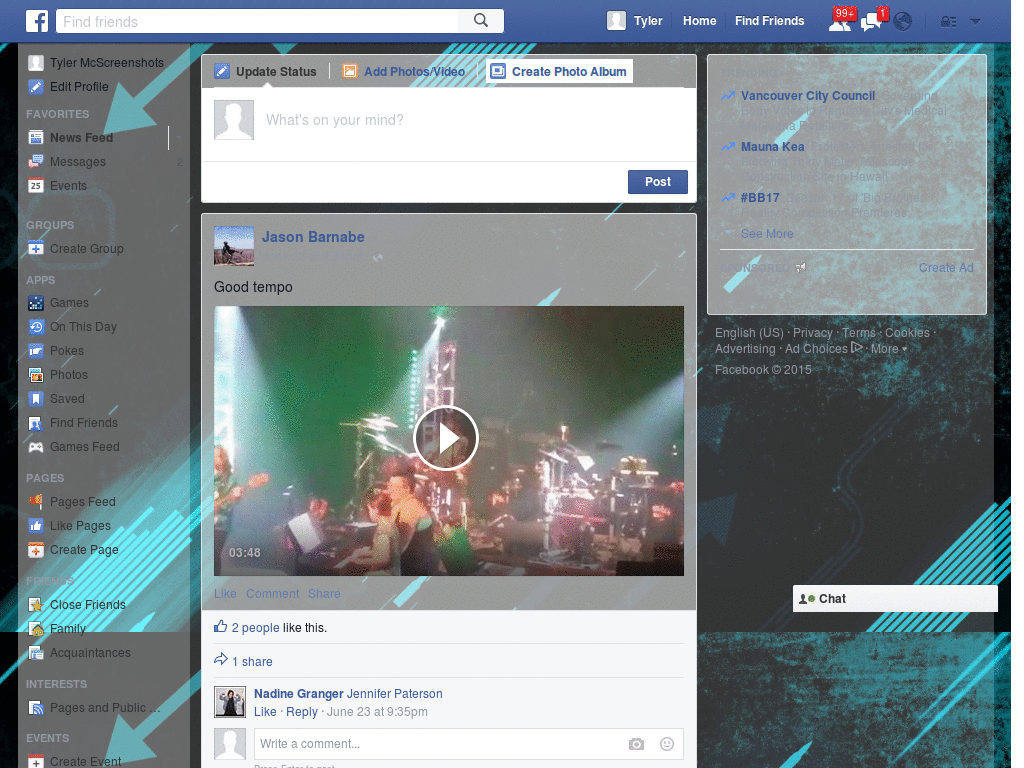Open Vancouver City Council trending topic
Image resolution: width=1024 pixels, height=768 pixels.
click(808, 96)
